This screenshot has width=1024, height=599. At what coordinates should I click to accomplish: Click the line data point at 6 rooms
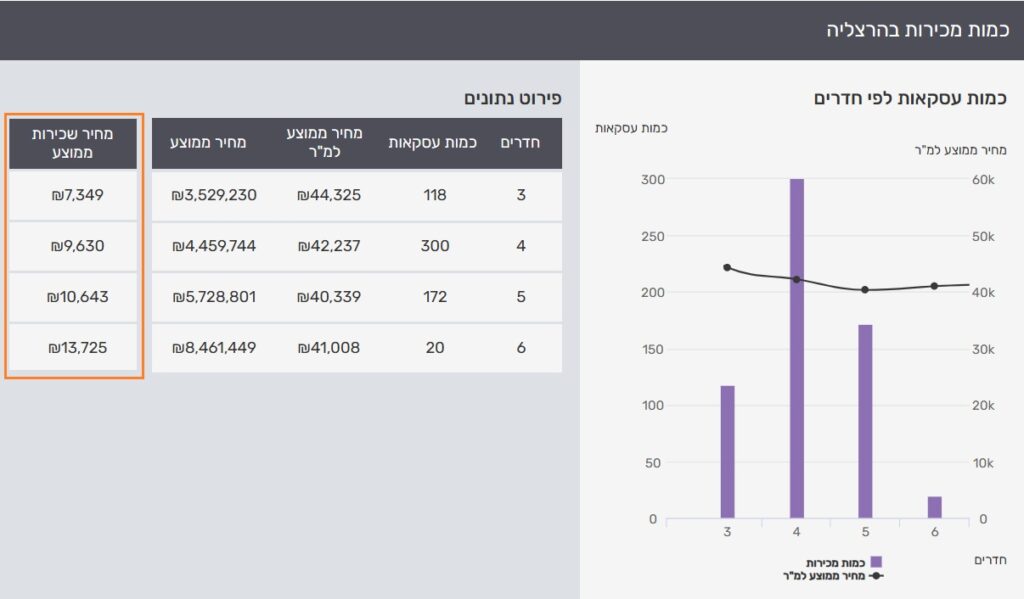[x=934, y=286]
